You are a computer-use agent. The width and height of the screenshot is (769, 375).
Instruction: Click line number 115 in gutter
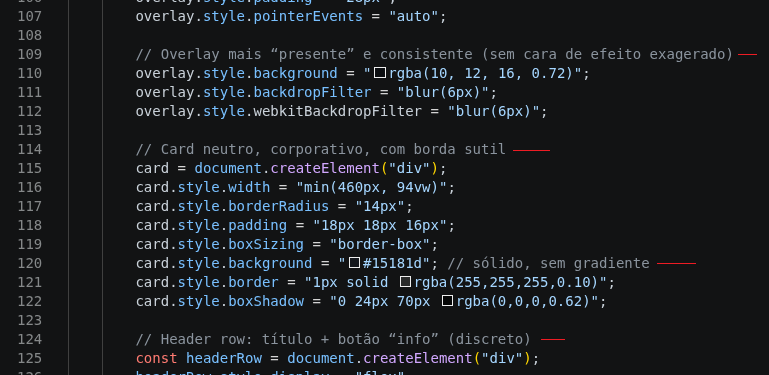click(29, 168)
